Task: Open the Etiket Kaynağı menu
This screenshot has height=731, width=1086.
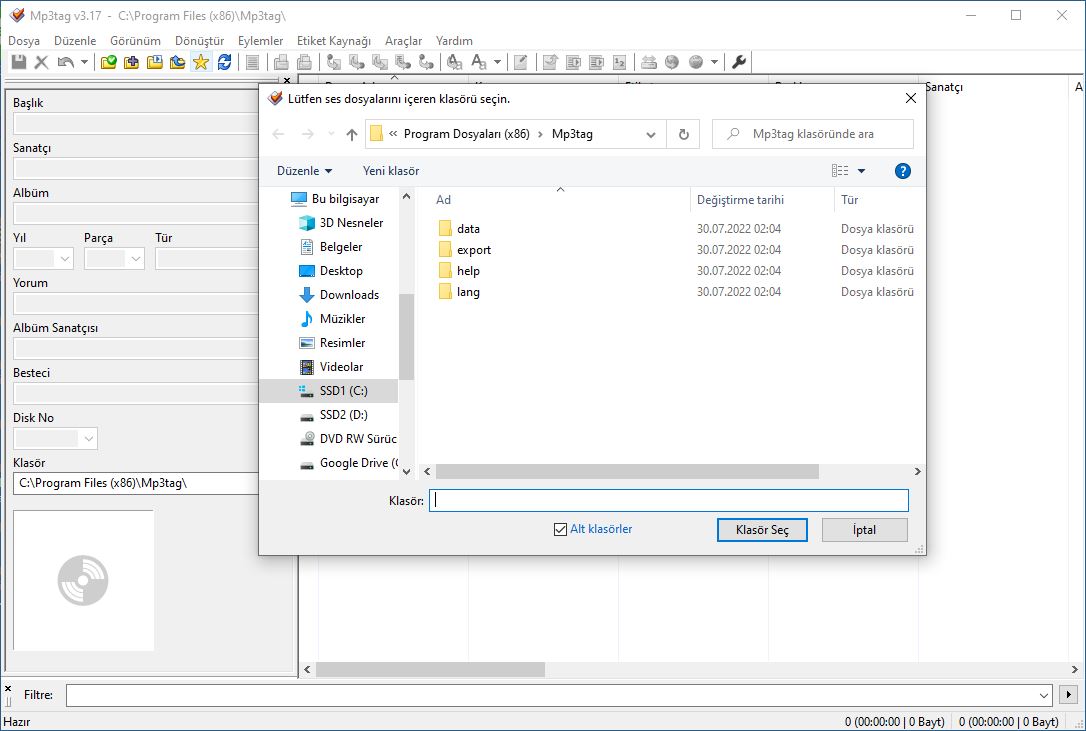Action: click(x=334, y=41)
